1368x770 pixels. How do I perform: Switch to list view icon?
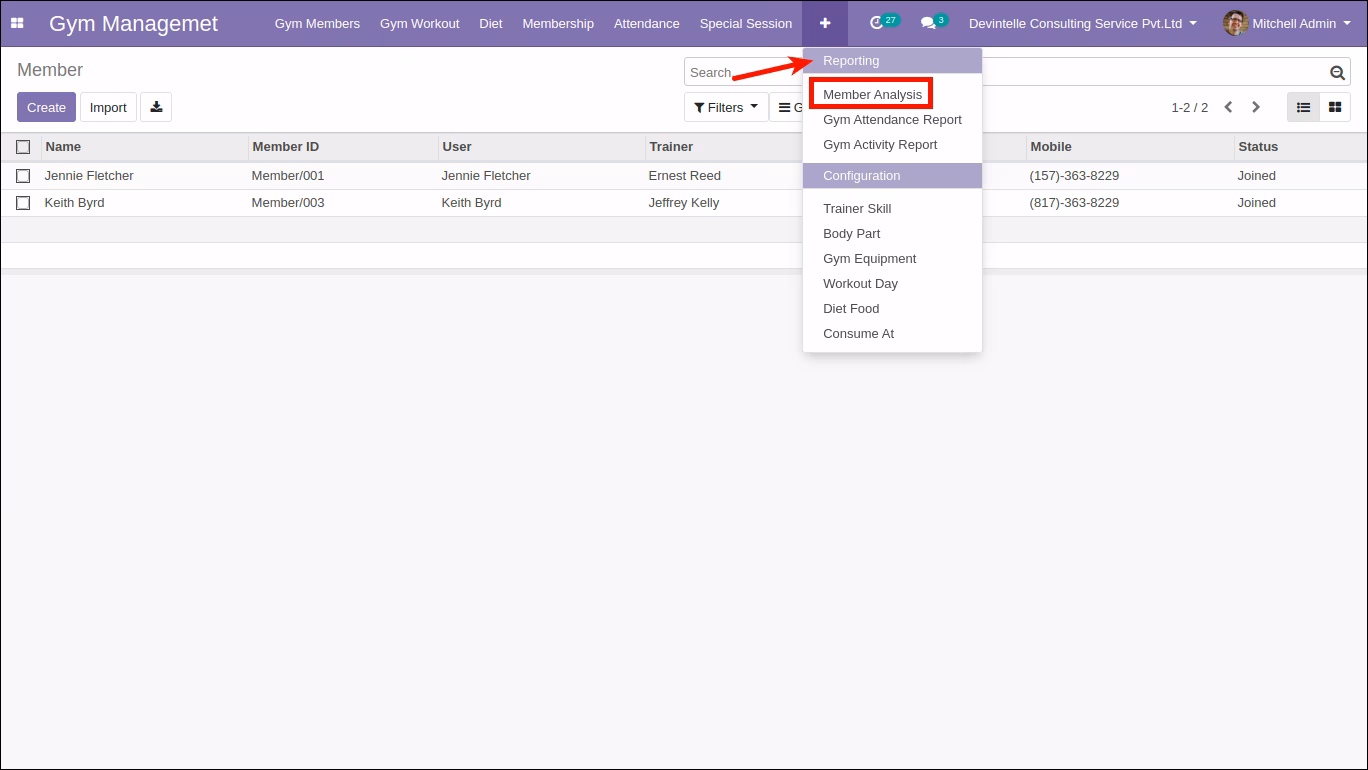[1303, 107]
